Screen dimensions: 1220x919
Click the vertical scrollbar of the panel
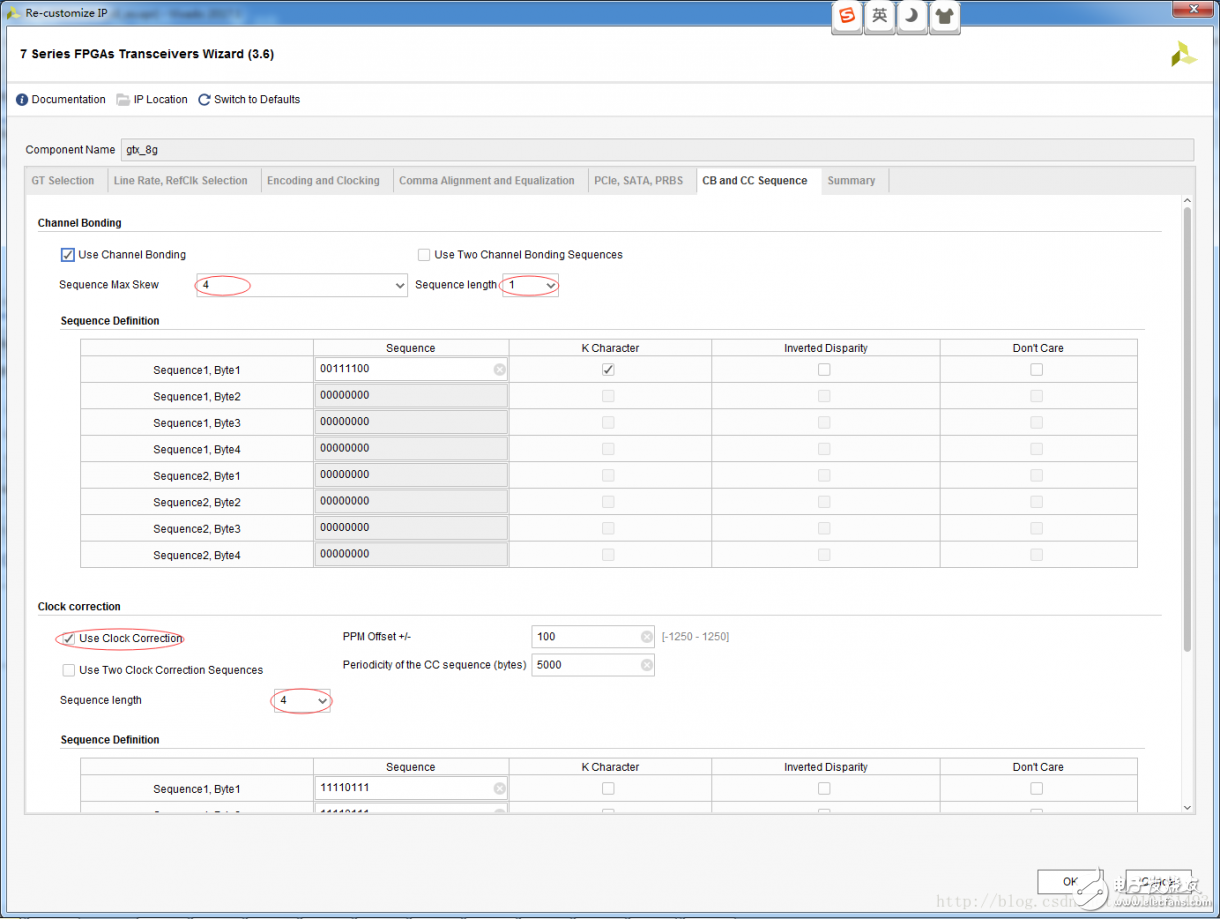pyautogui.click(x=1187, y=430)
